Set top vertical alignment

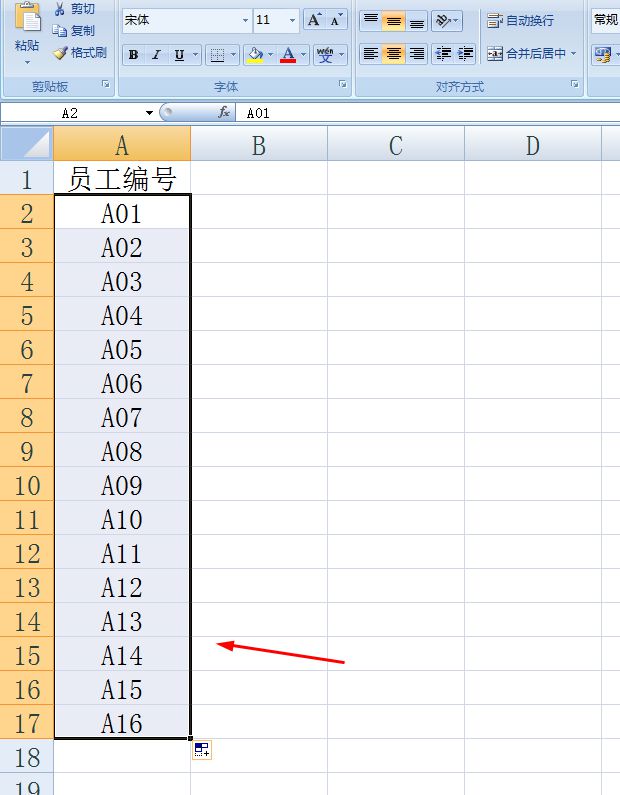(371, 20)
